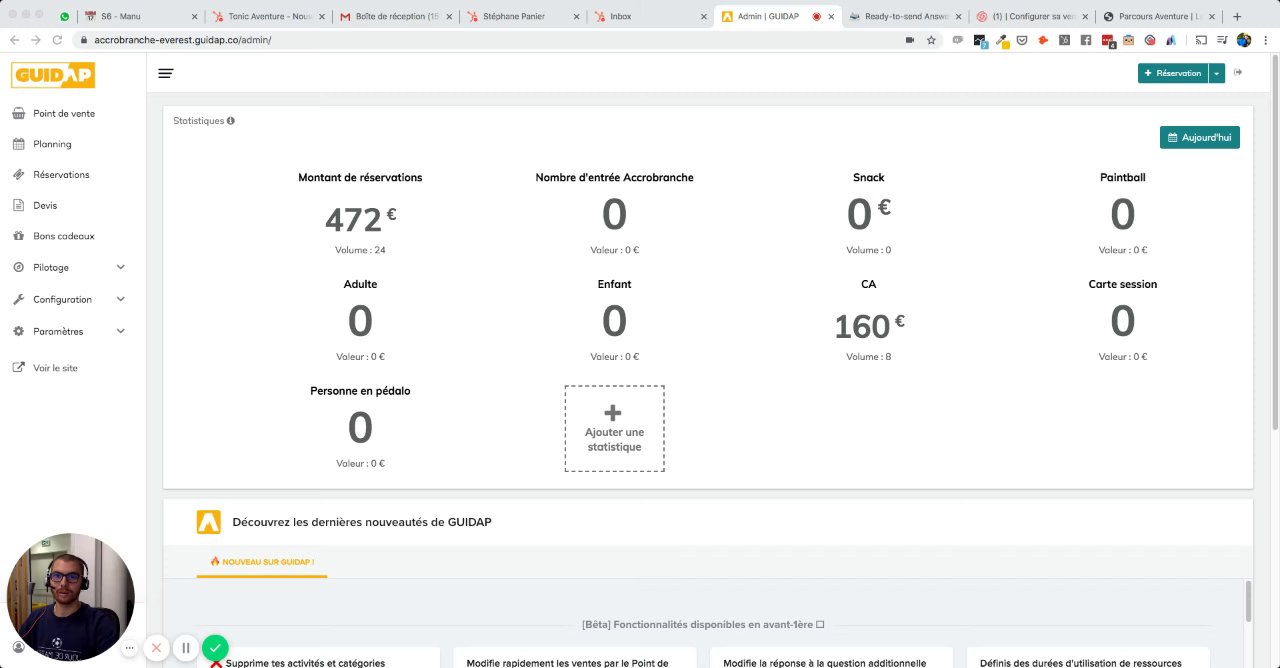Click Ajouter une statistique tile
This screenshot has width=1280, height=668.
click(x=614, y=428)
